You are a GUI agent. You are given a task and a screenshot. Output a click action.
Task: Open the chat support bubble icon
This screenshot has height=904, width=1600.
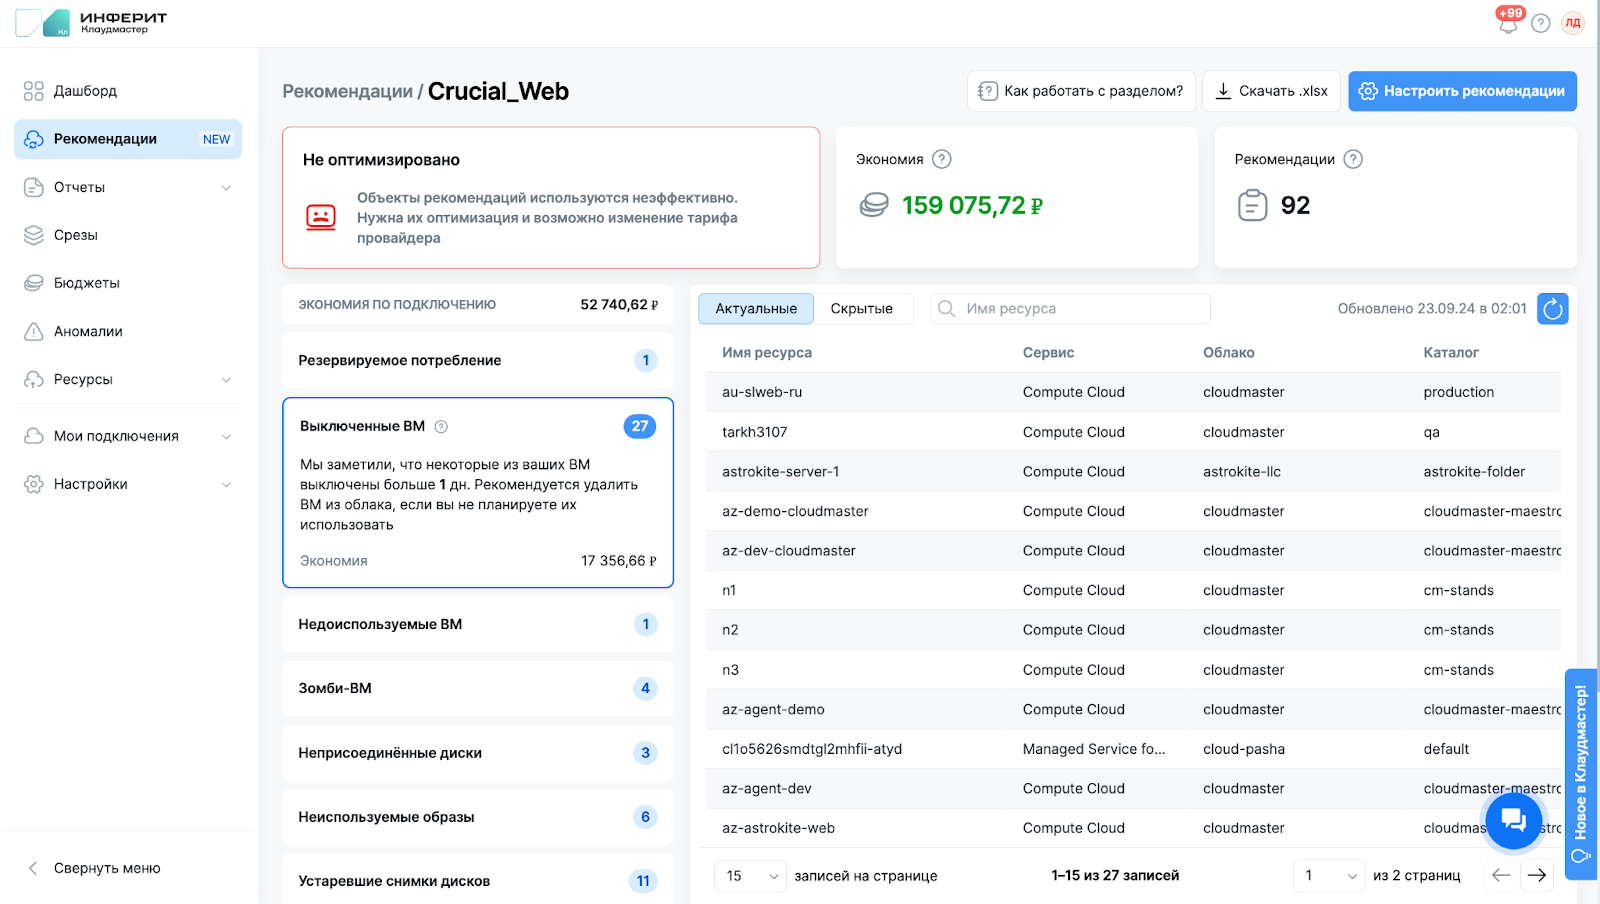1513,820
